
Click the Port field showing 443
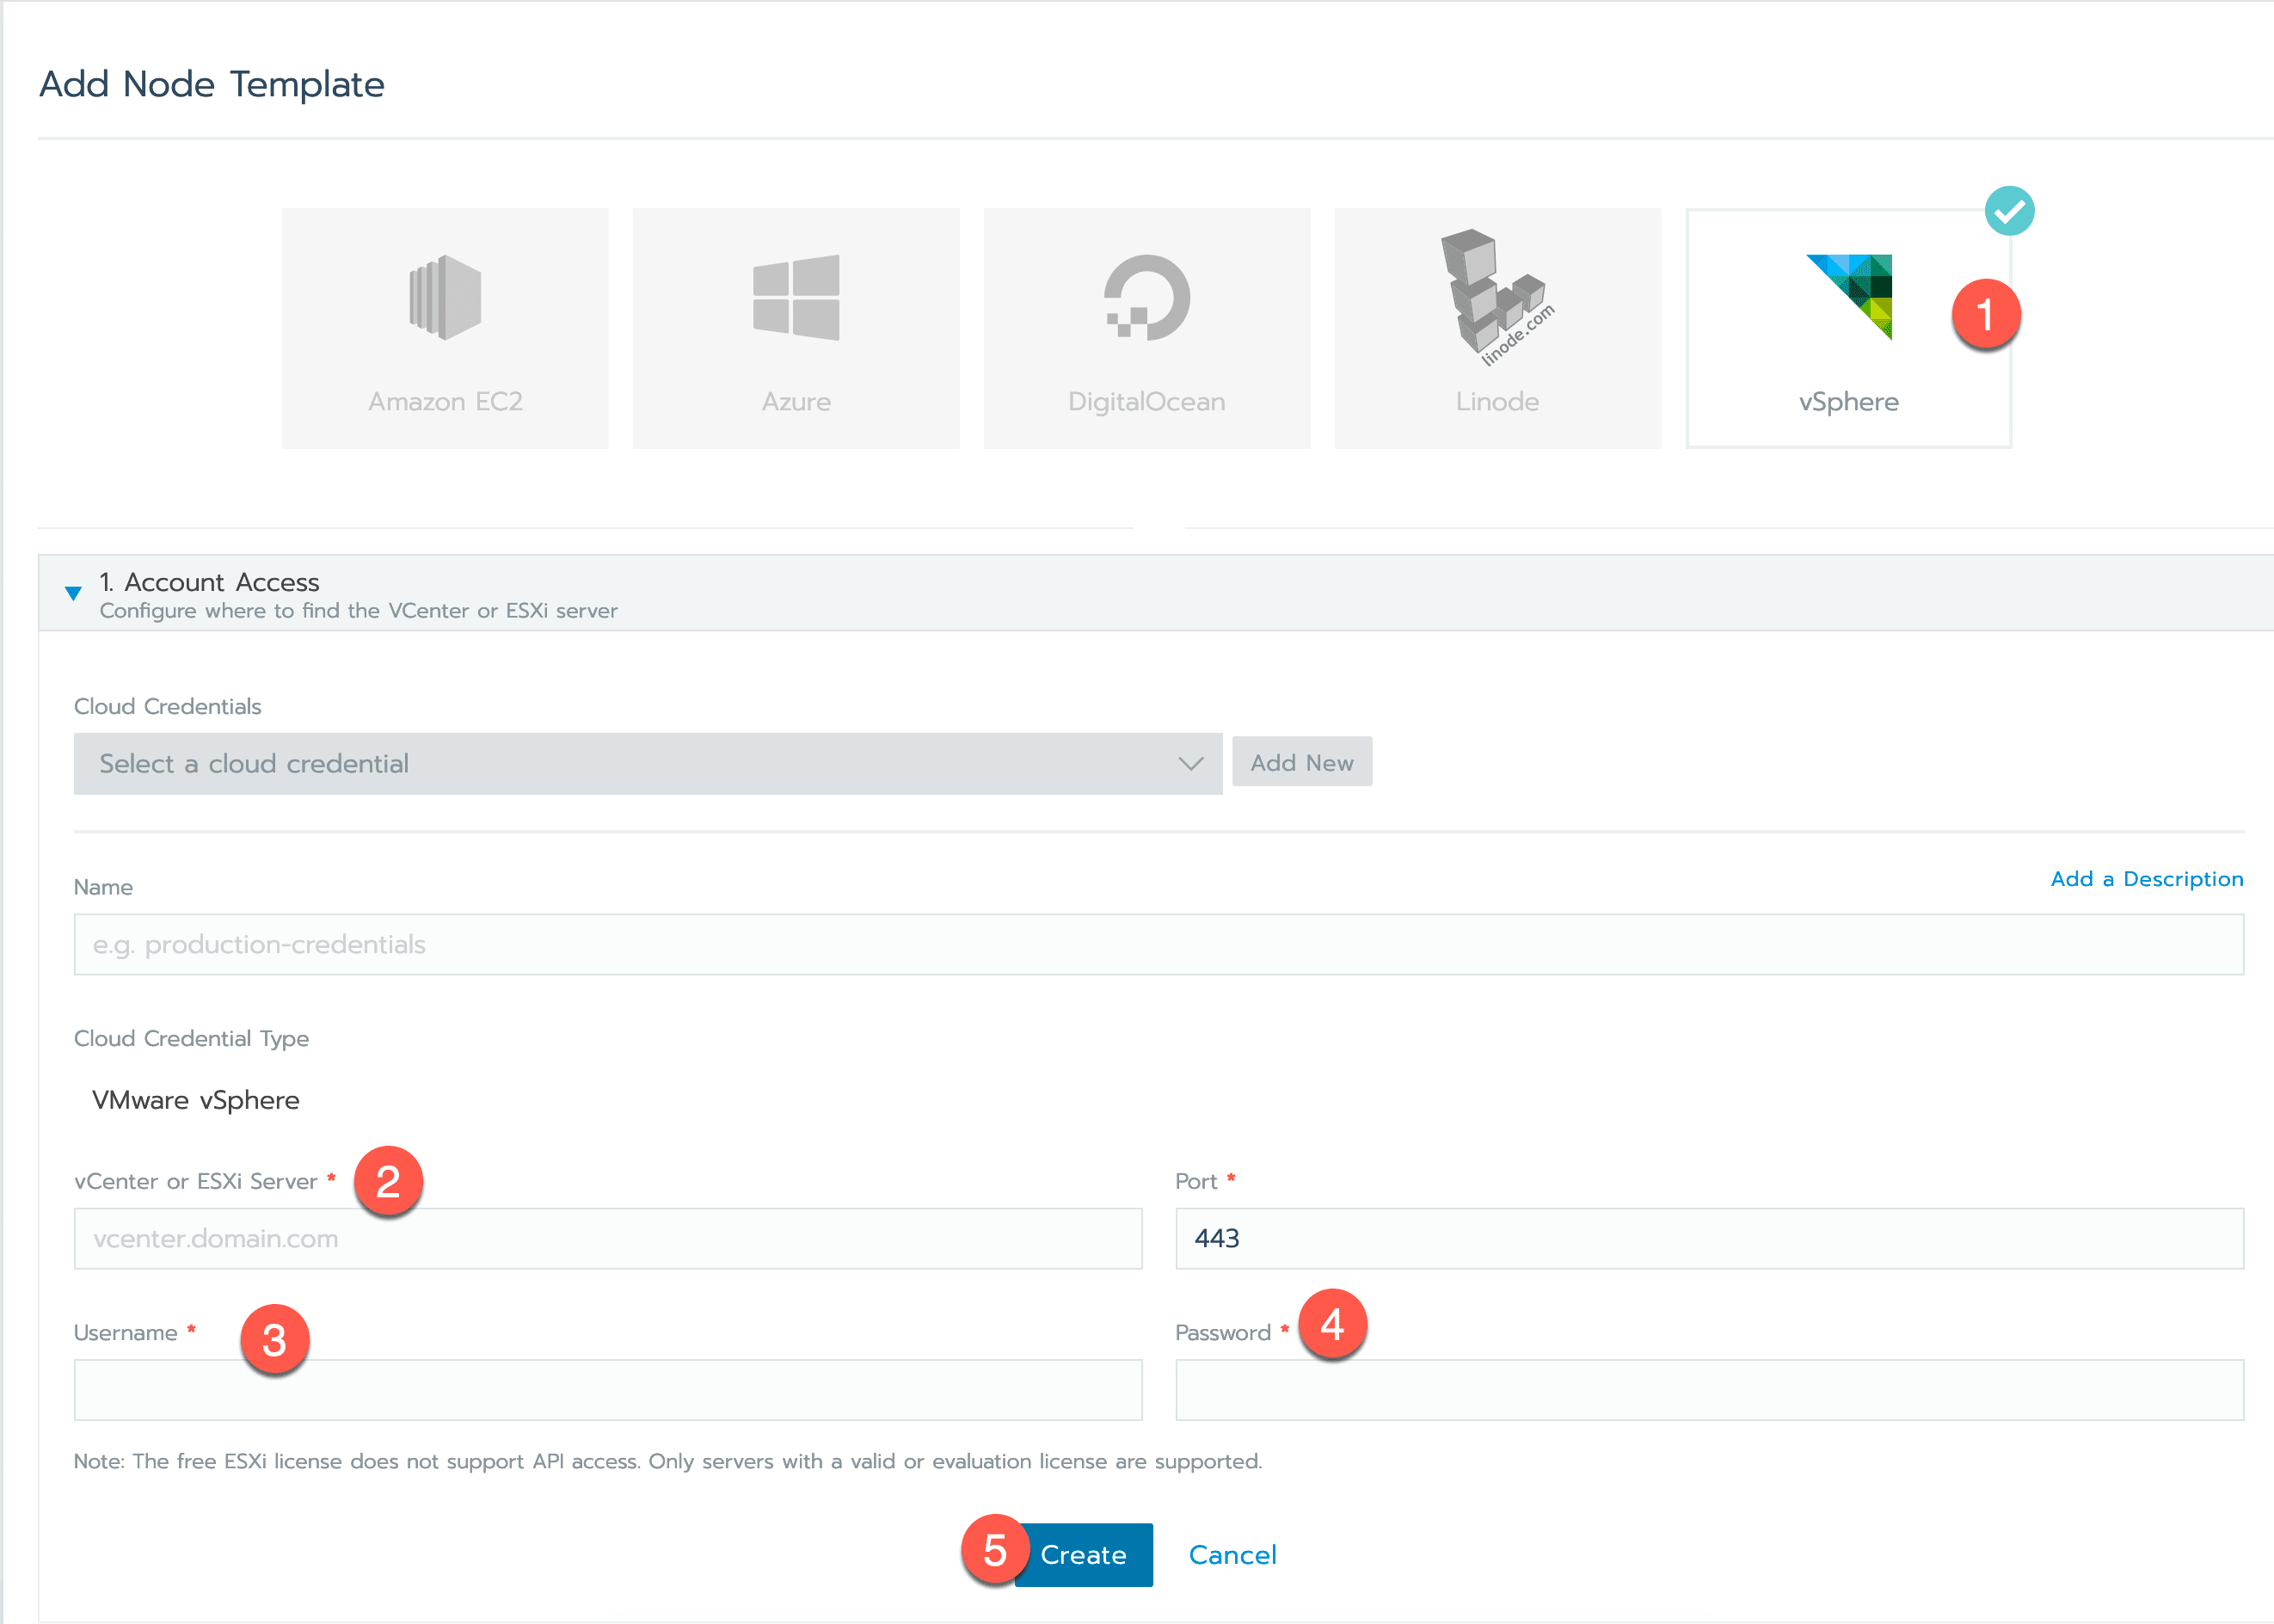click(1710, 1238)
